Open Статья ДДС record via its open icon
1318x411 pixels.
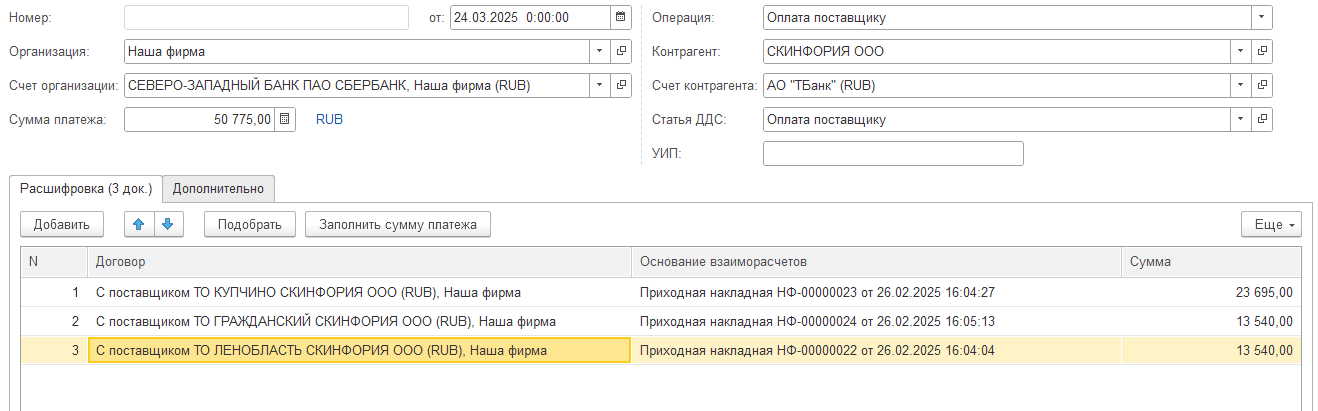[x=1262, y=120]
